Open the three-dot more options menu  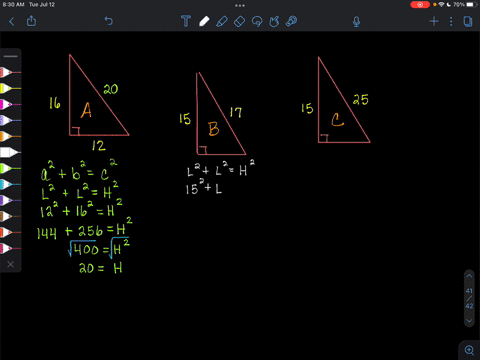pos(451,22)
